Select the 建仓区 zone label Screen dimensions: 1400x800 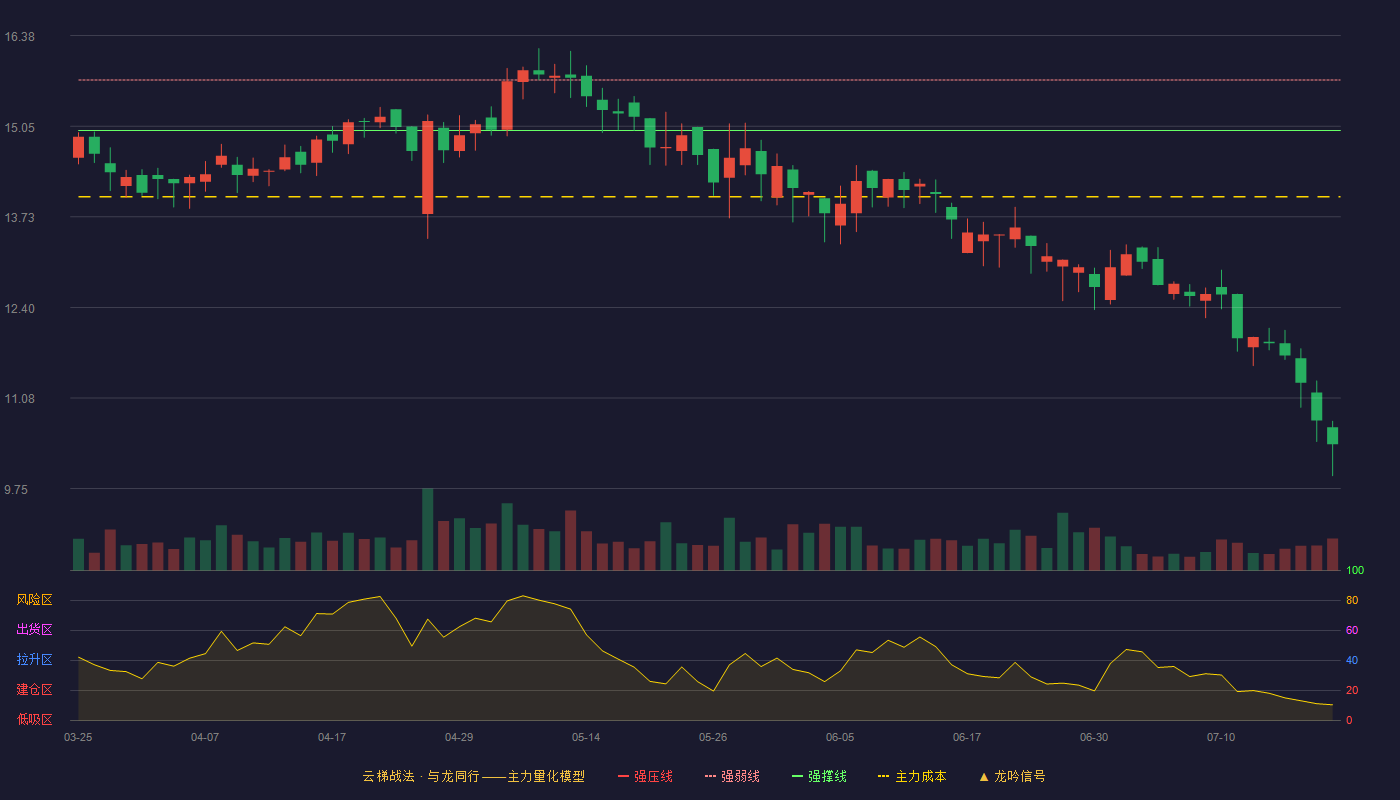coord(34,690)
